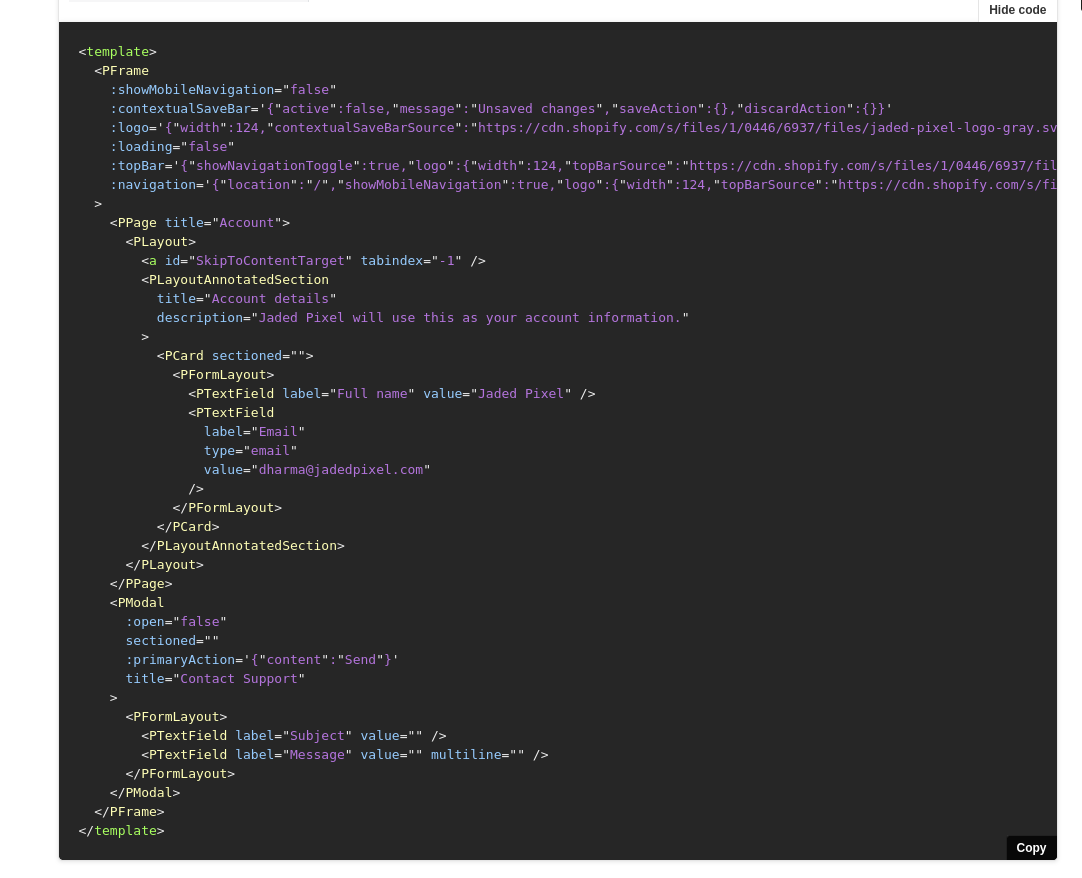This screenshot has width=1082, height=878.
Task: Click the :contextualSaveBar attribute line
Action: point(501,108)
